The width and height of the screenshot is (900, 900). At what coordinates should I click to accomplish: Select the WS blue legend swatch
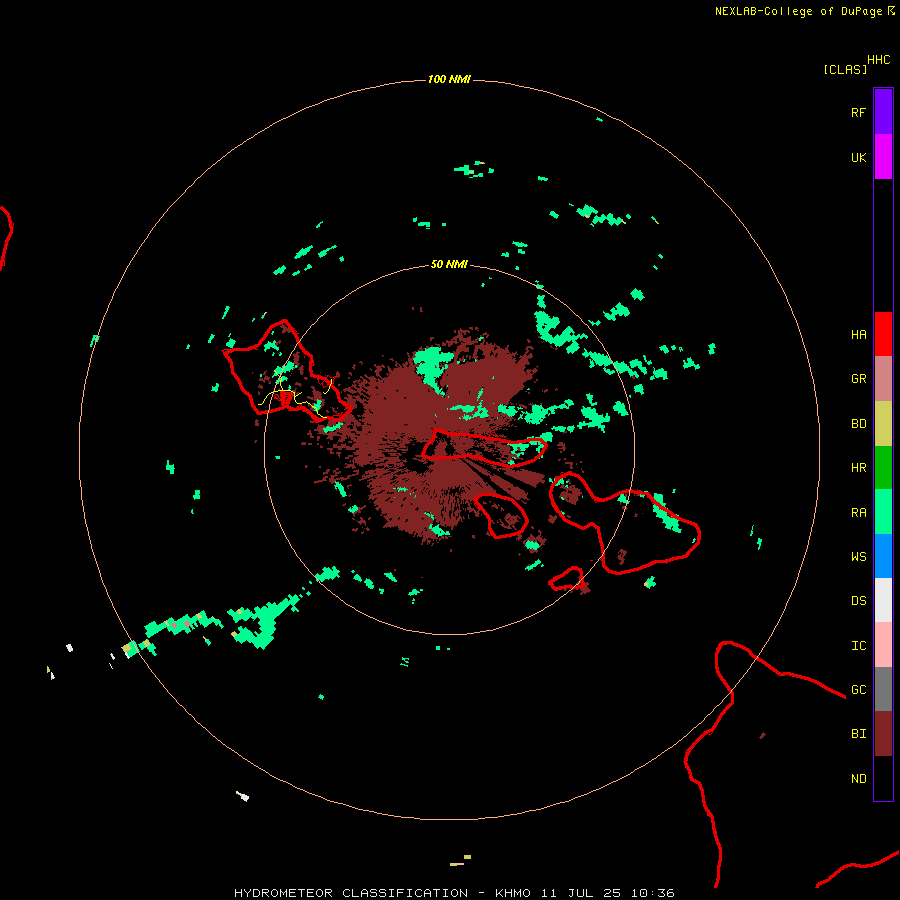coord(883,556)
